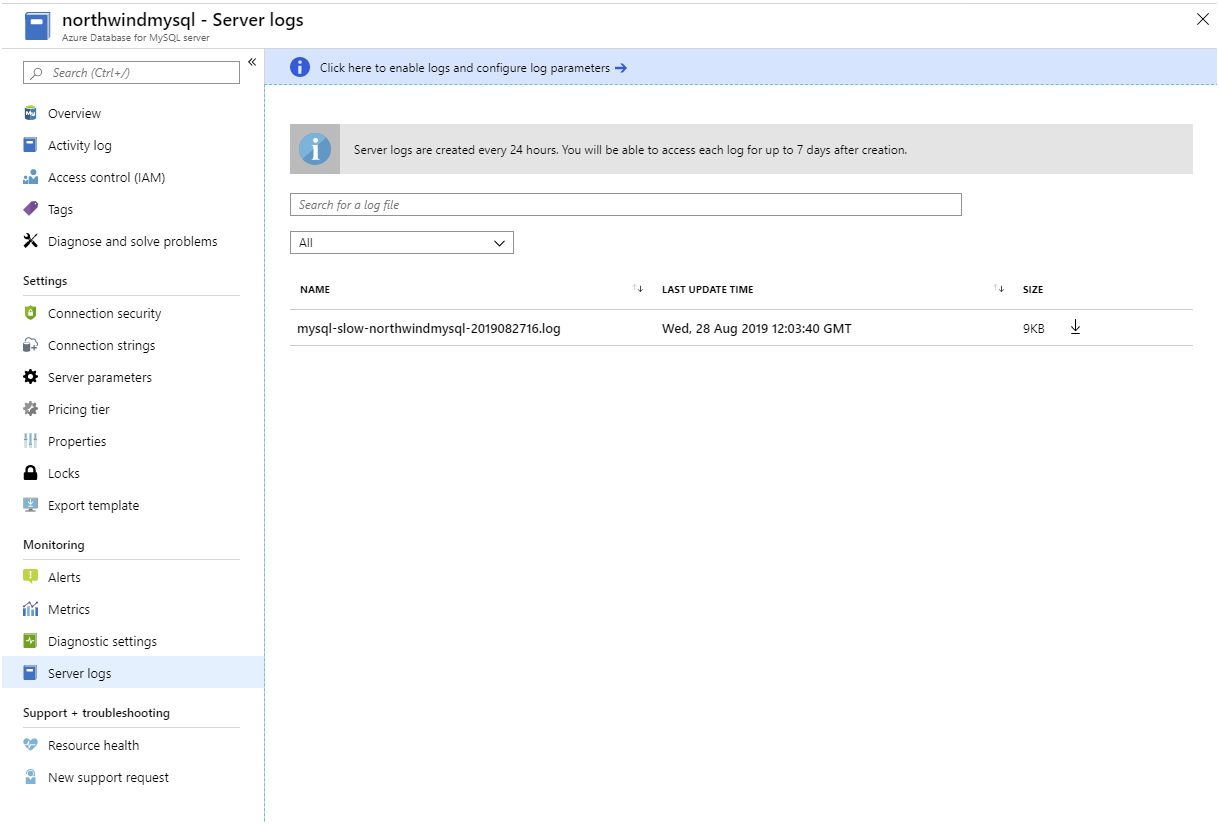1219x824 pixels.
Task: Click the blue arrow after configure log parameters
Action: 621,68
